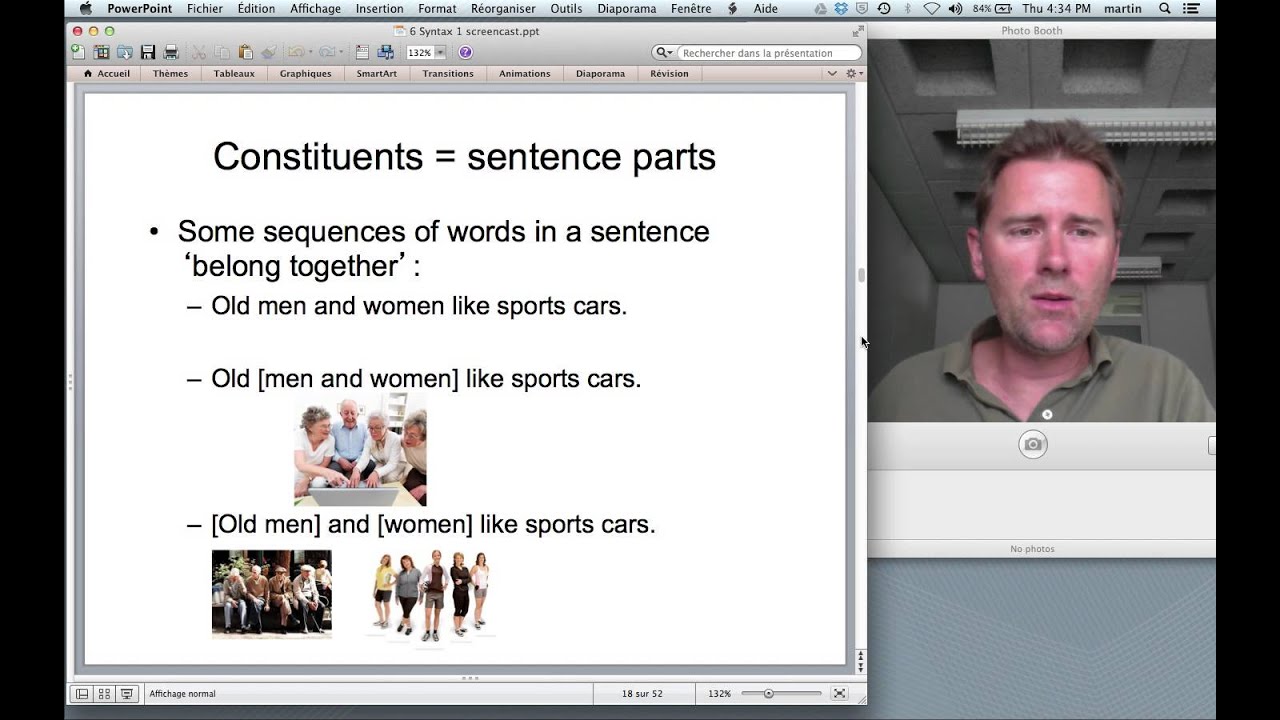
Task: Switch to Normal view icon in status bar
Action: pyautogui.click(x=82, y=693)
